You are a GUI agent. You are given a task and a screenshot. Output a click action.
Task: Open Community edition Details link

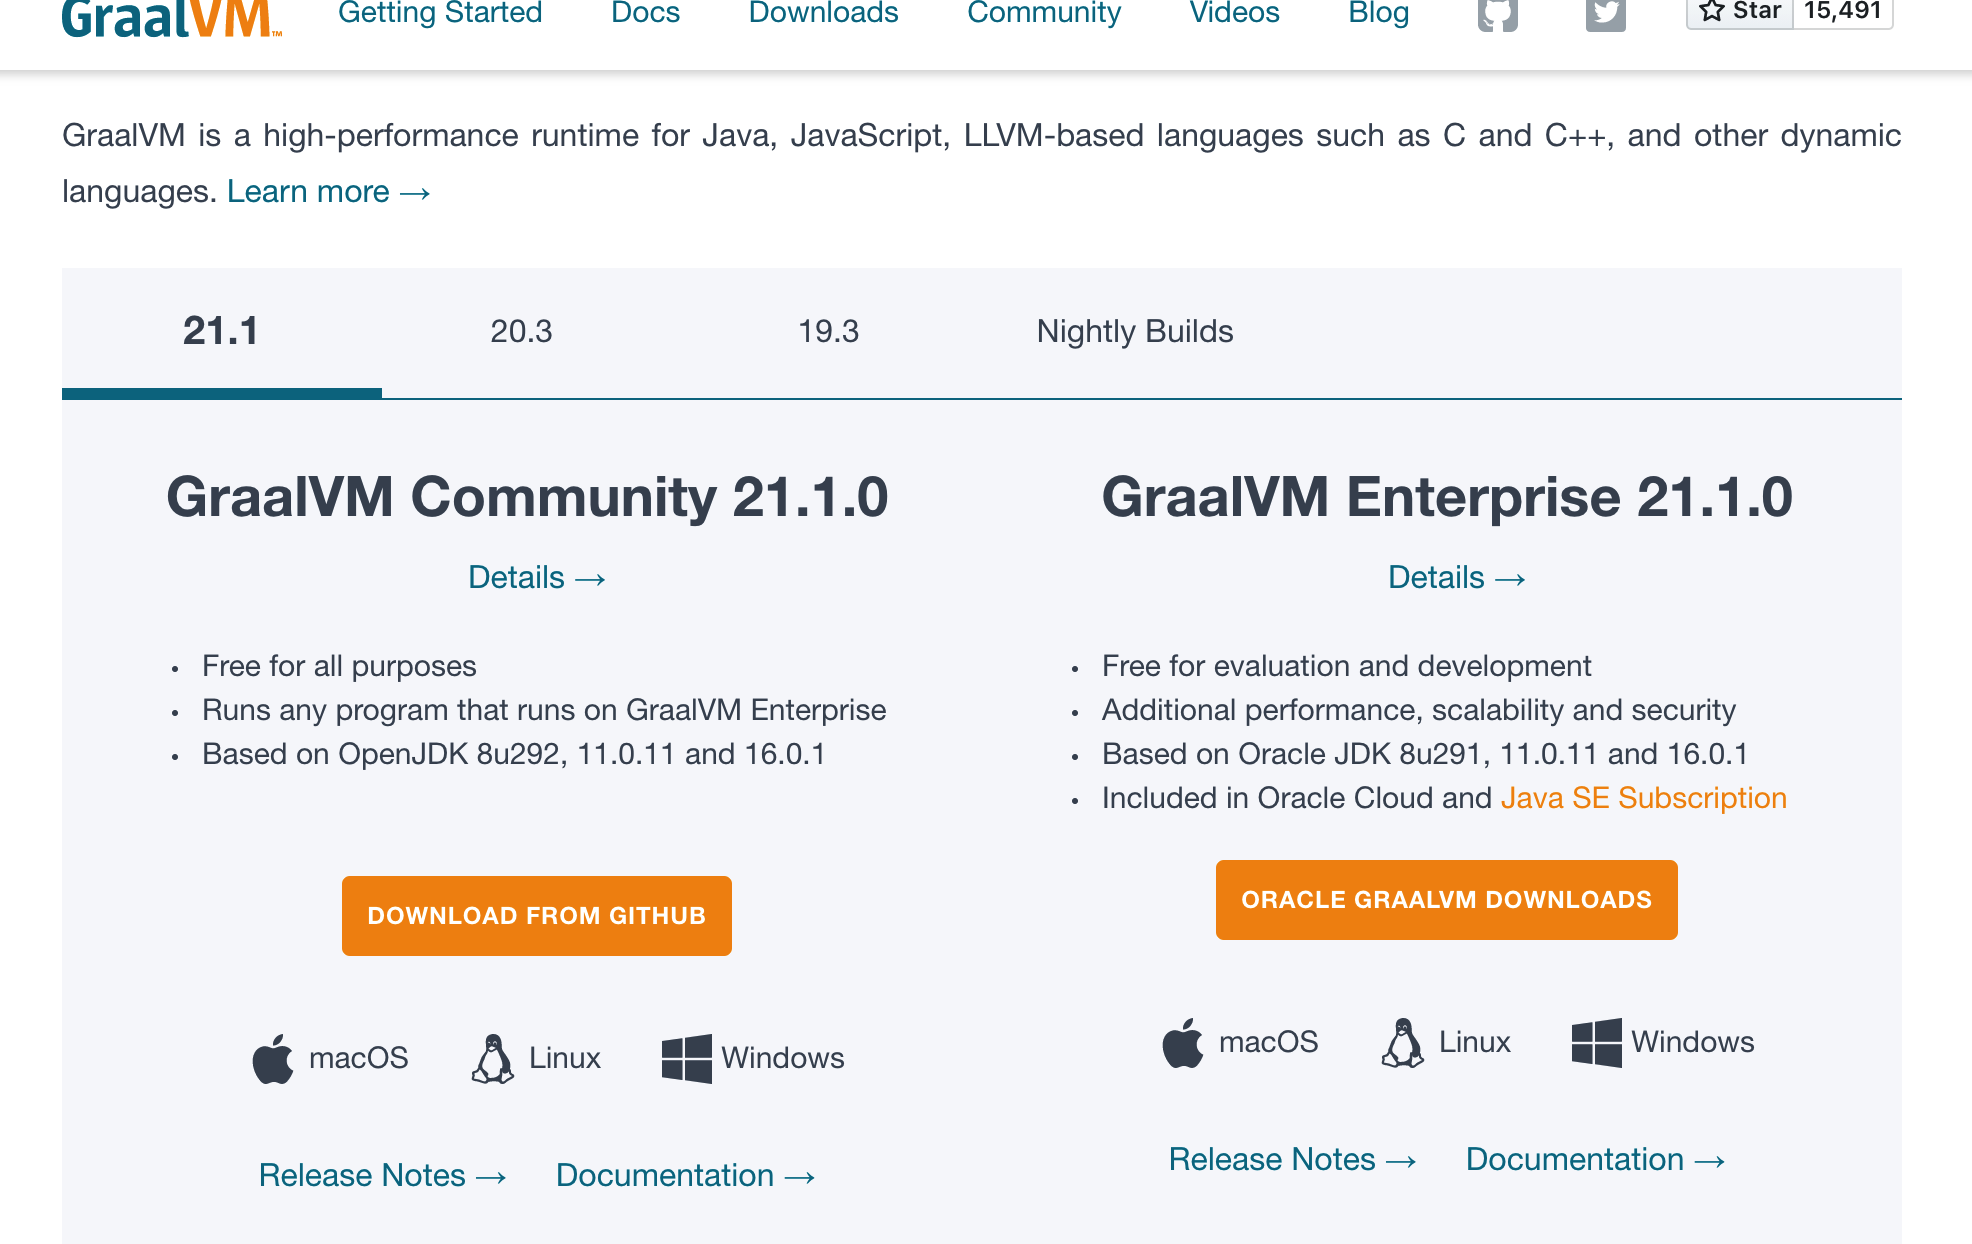pos(536,578)
